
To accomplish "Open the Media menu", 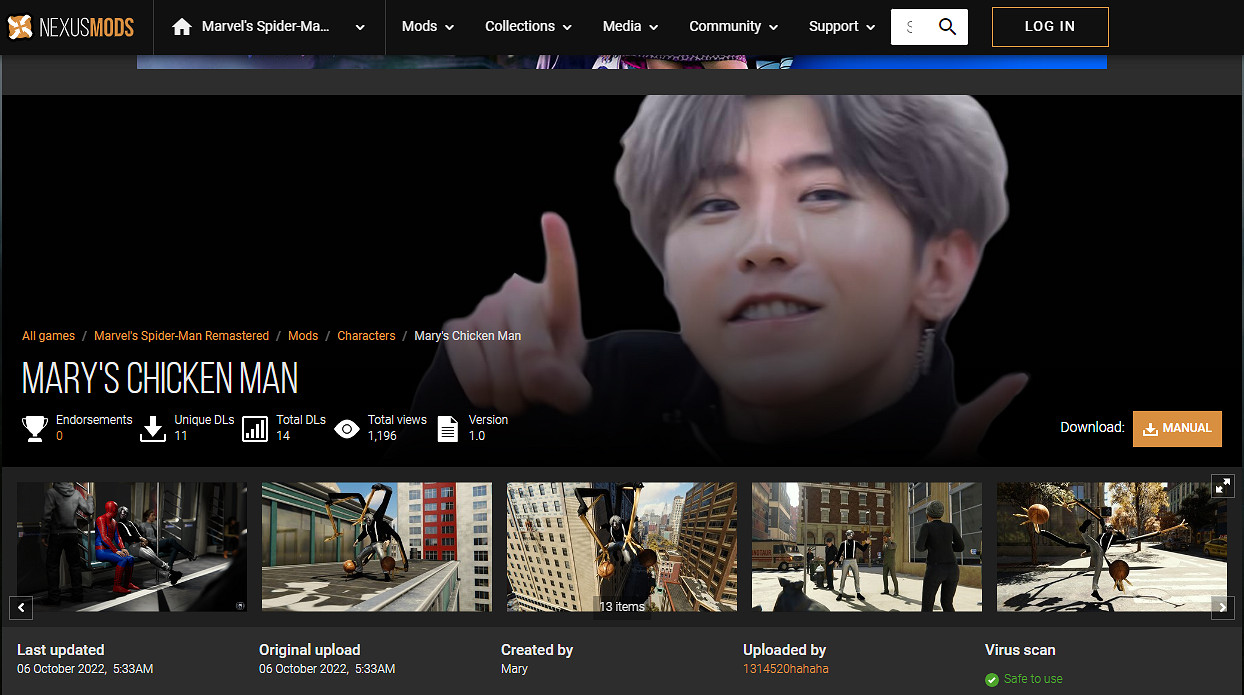I will 630,27.
